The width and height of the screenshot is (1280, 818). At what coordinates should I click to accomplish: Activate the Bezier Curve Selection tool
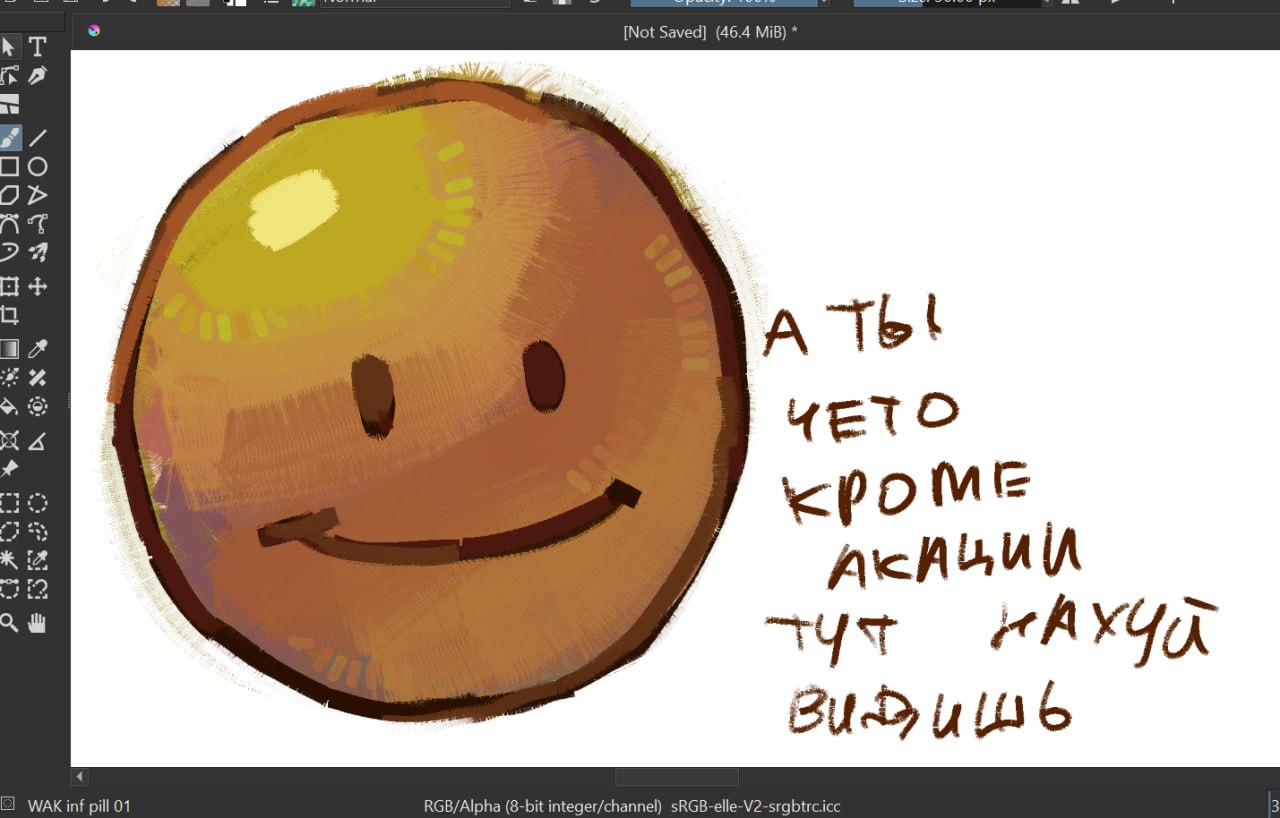point(9,588)
